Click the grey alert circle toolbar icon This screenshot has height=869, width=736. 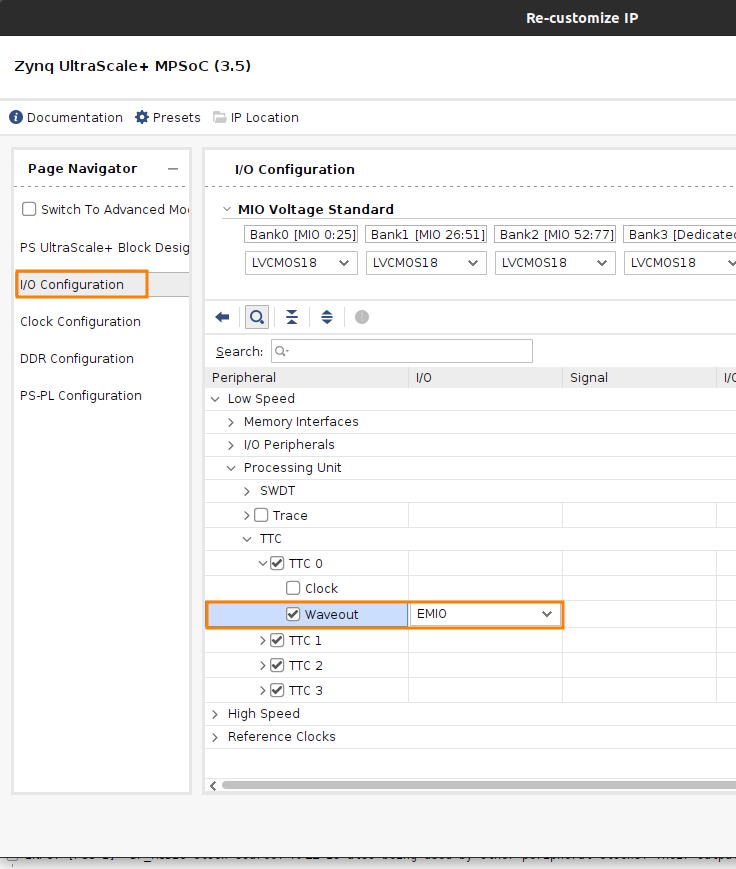pos(362,317)
